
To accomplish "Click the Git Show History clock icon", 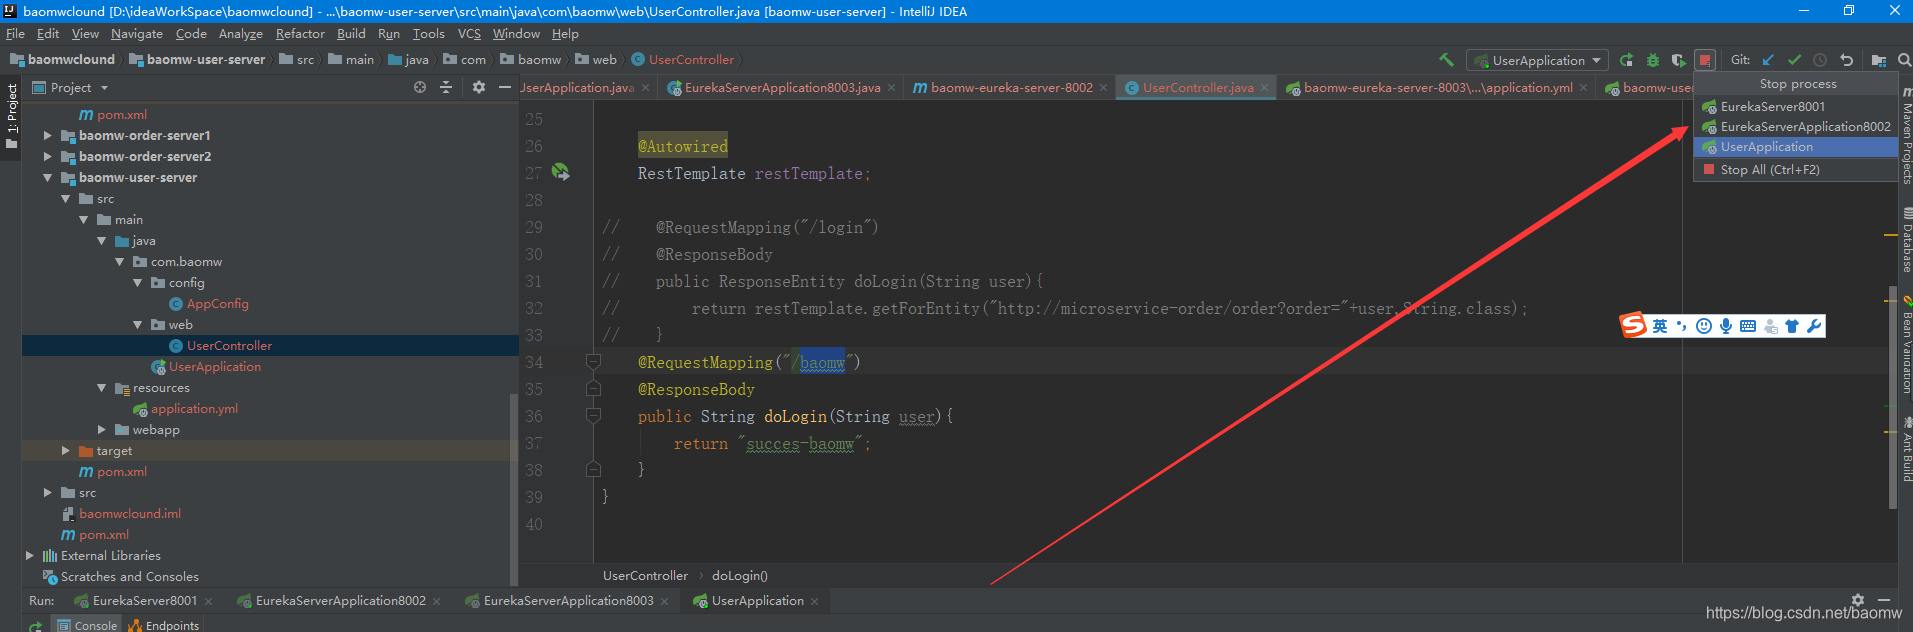I will point(1820,60).
